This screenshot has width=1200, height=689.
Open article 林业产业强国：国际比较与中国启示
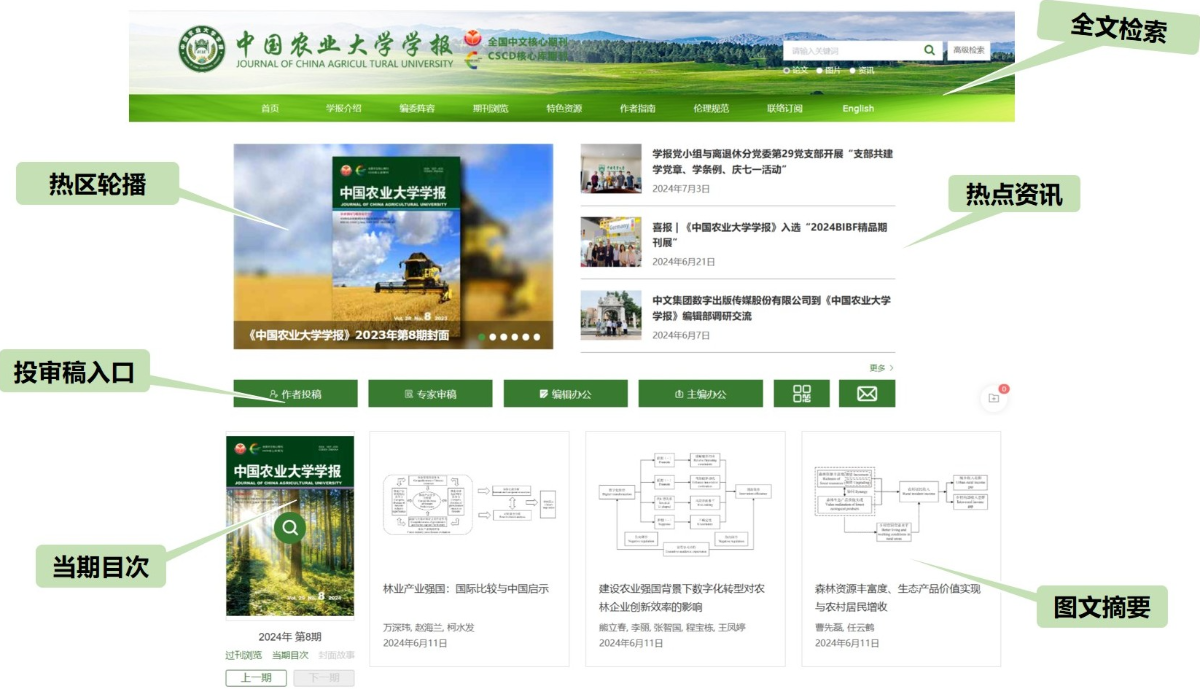coord(466,589)
